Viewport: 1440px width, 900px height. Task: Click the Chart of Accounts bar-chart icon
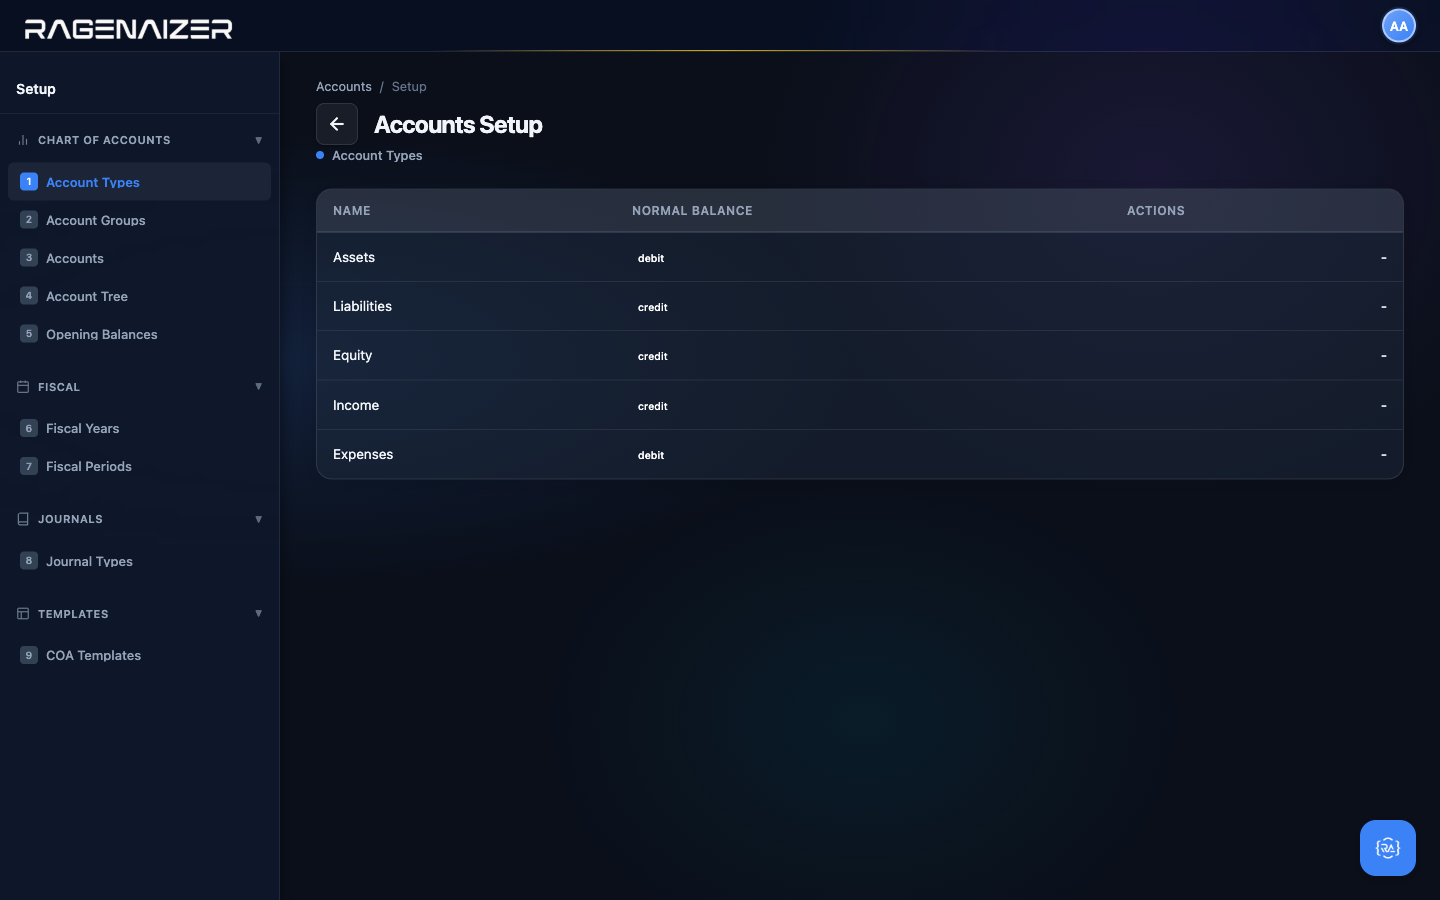23,140
